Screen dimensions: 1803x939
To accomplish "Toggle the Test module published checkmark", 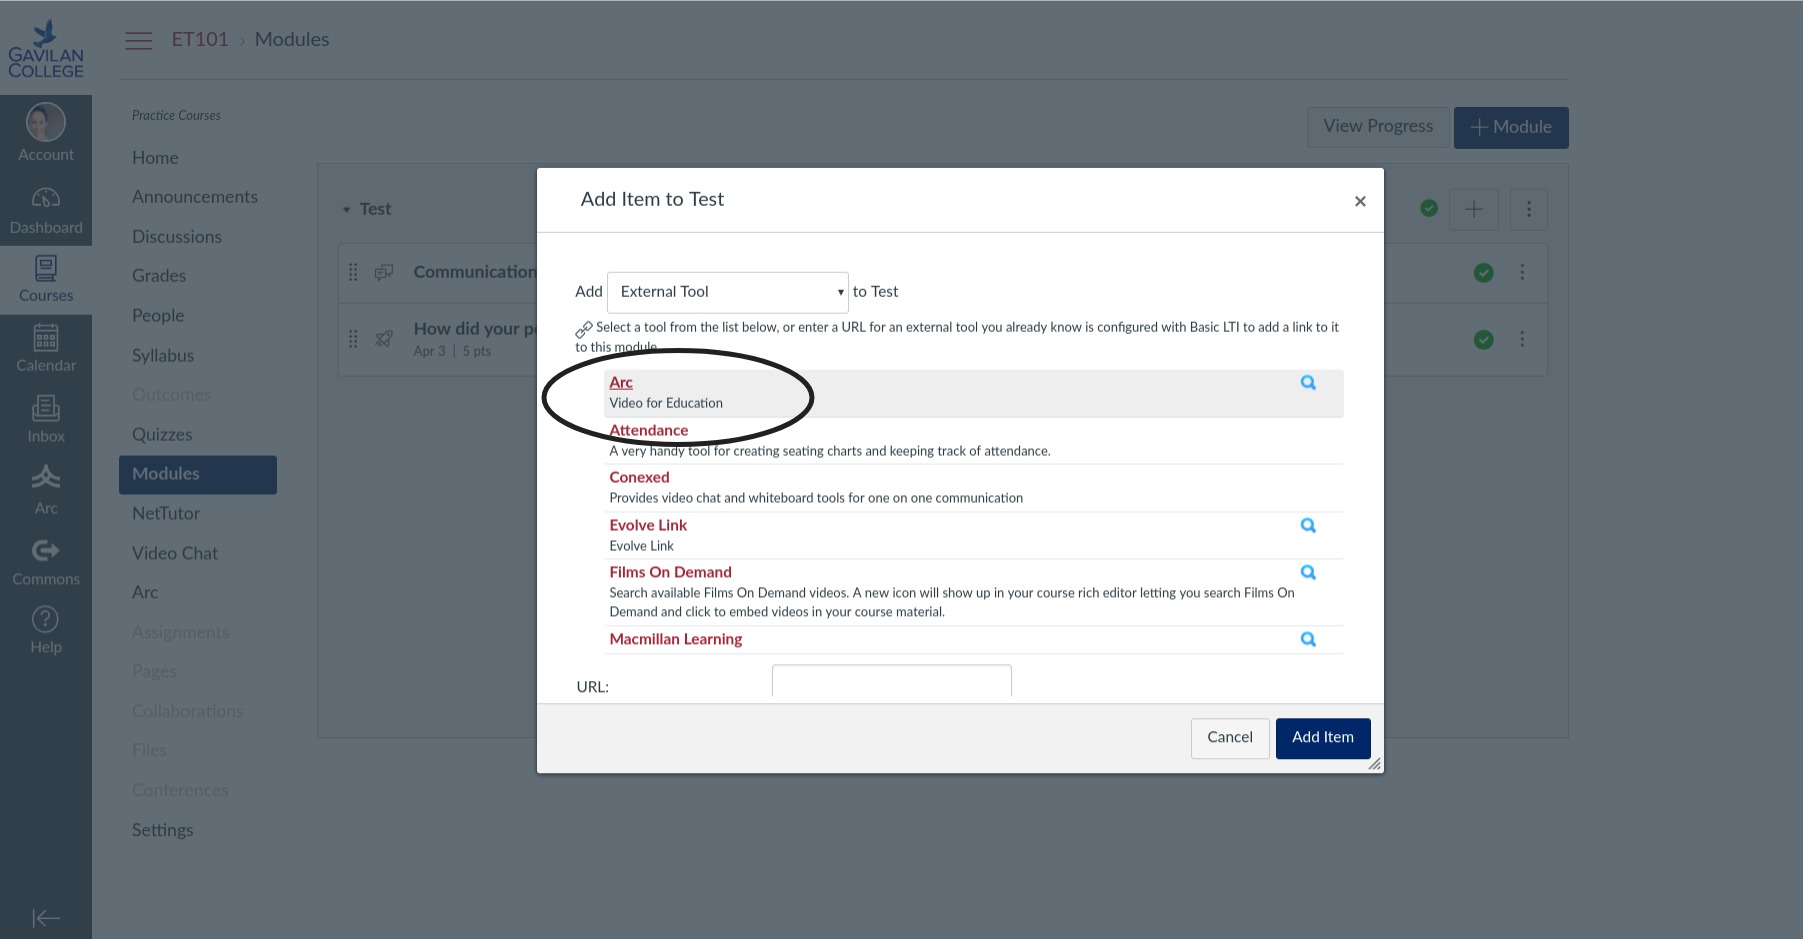I will tap(1429, 208).
